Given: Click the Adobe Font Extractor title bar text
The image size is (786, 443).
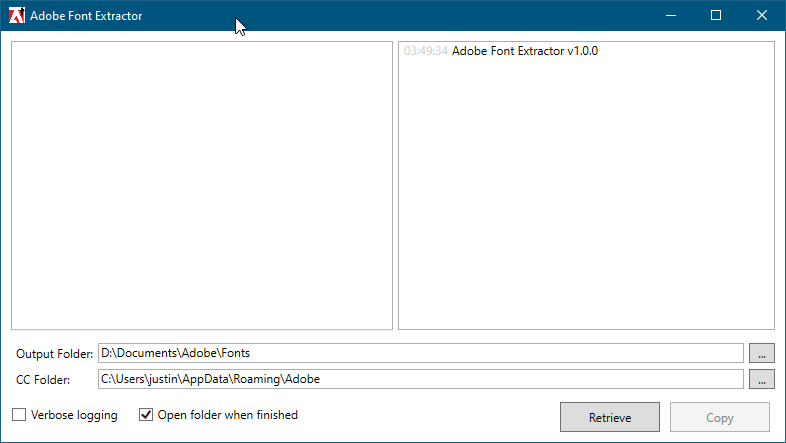Looking at the screenshot, I should pos(86,16).
